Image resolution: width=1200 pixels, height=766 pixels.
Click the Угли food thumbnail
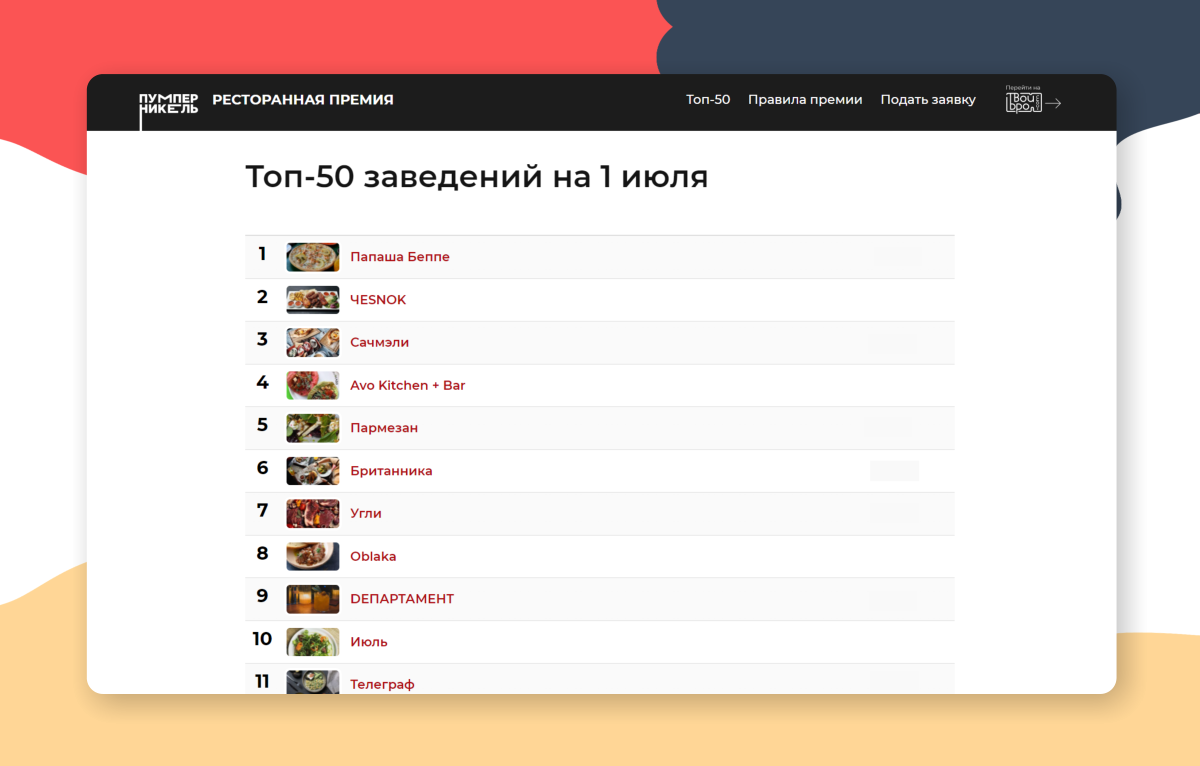312,514
